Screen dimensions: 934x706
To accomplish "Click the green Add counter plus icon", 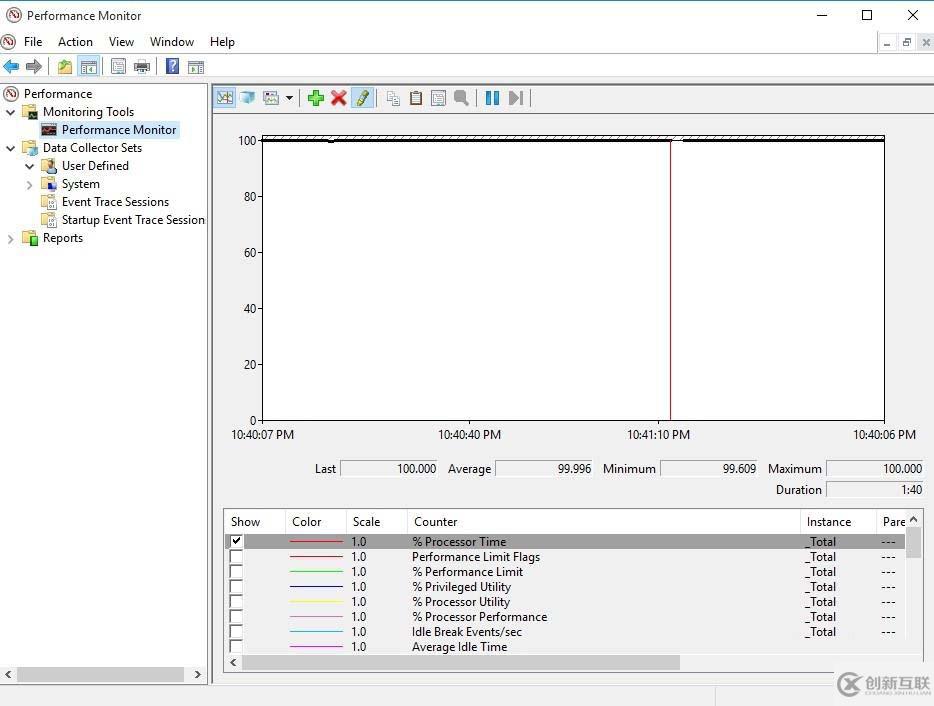I will click(316, 98).
